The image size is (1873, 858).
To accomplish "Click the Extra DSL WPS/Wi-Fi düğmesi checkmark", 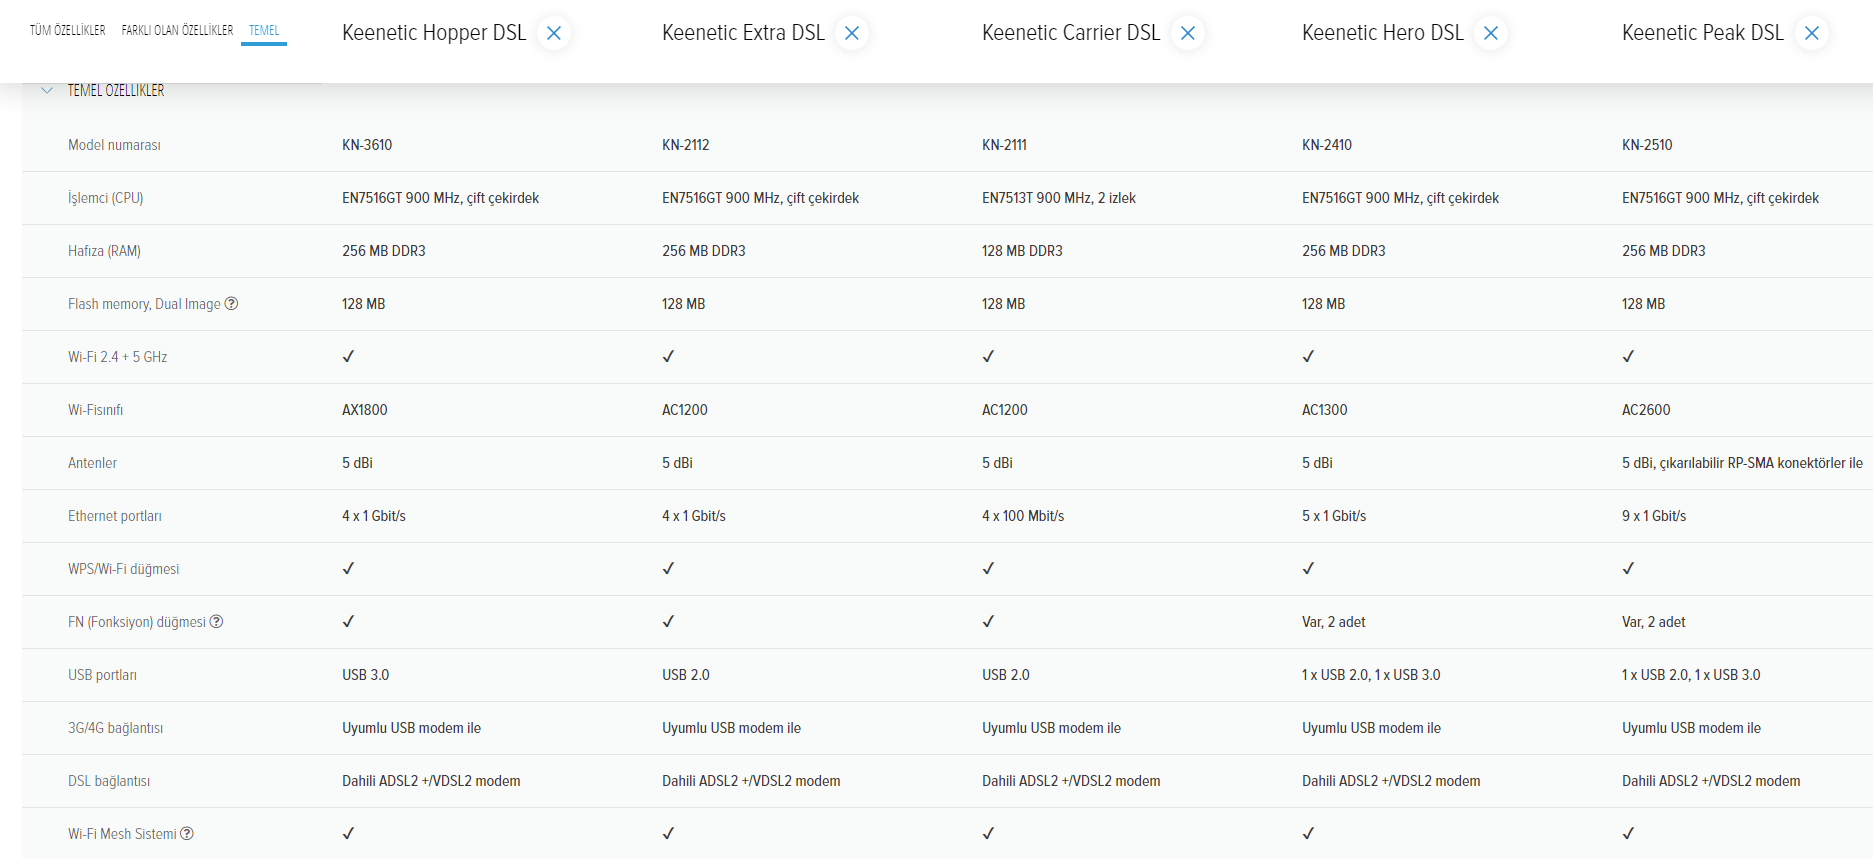I will coord(668,569).
